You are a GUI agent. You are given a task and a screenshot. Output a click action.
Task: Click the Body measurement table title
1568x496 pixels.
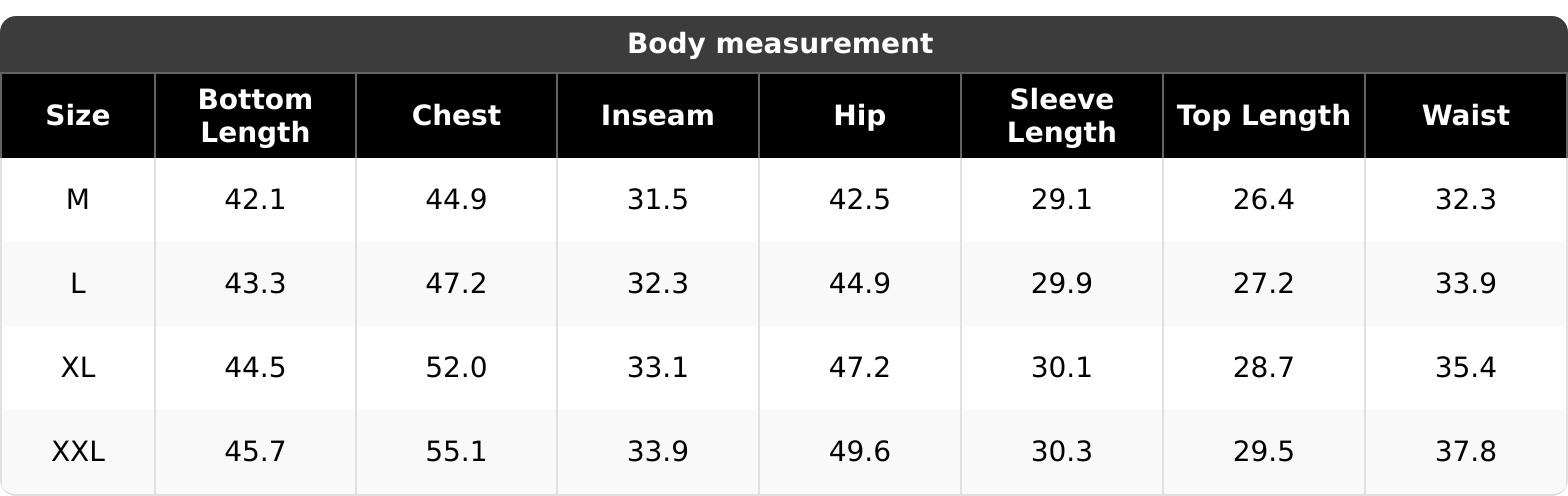780,44
